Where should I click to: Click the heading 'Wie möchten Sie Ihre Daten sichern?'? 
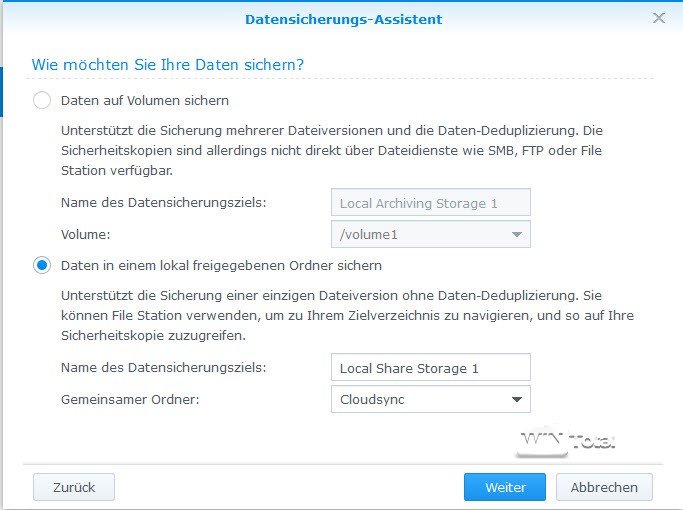point(168,65)
